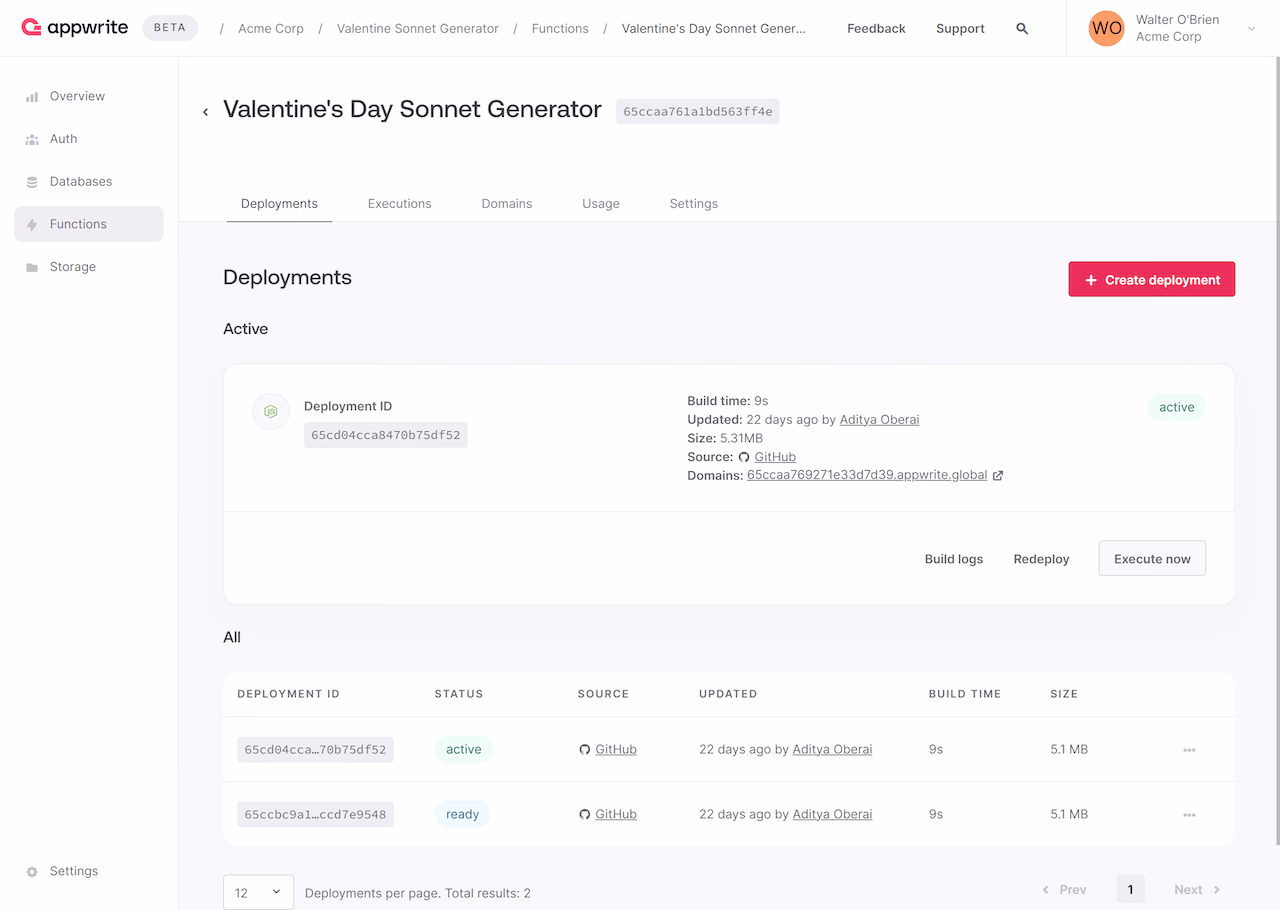Screen dimensions: 1280x910
Task: Switch to the Domains tab
Action: 507,204
